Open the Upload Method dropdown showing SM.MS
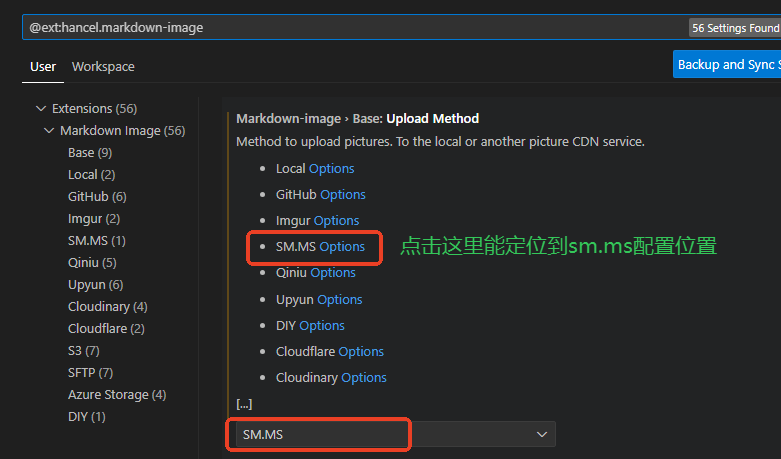The width and height of the screenshot is (781, 459). pos(393,434)
